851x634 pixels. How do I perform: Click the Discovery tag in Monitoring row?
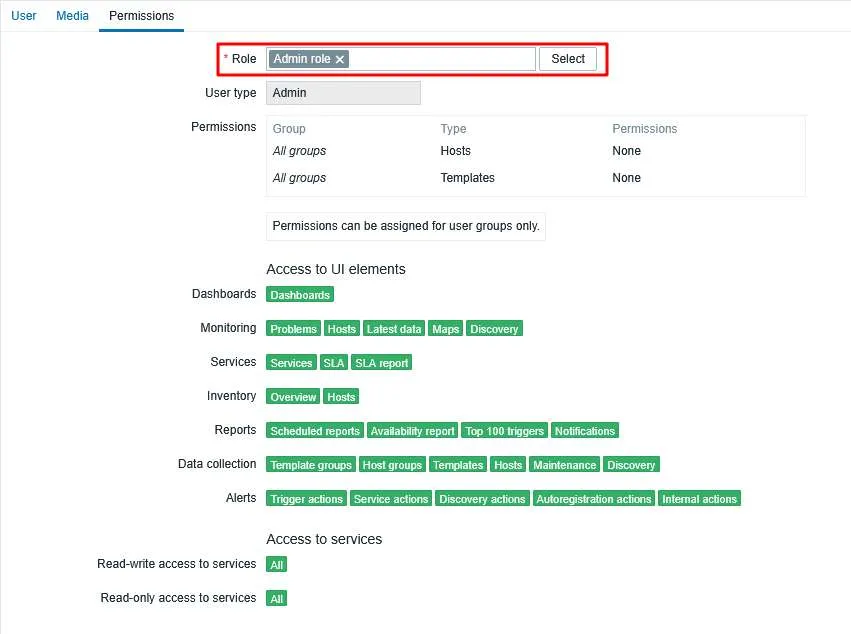pos(494,329)
